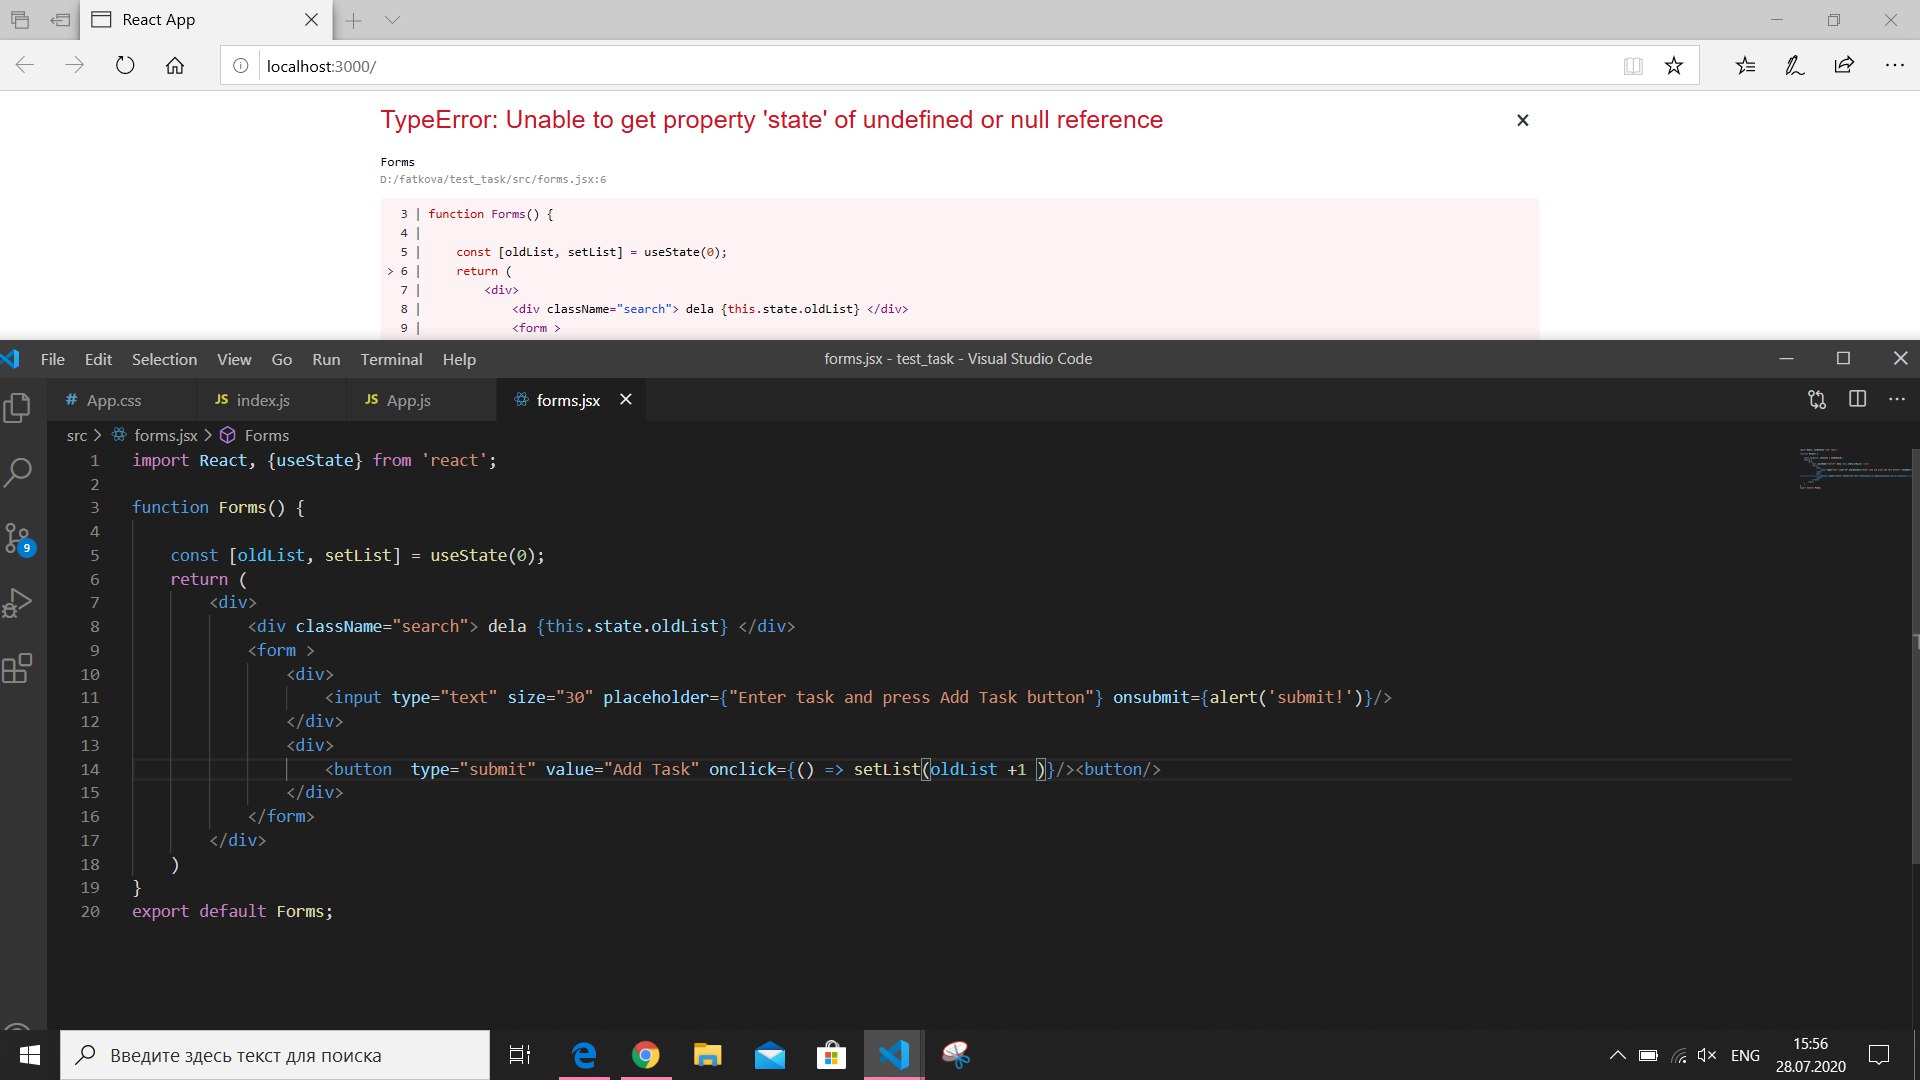Image resolution: width=1920 pixels, height=1080 pixels.
Task: Click Open Changes icon in editor toolbar
Action: 1817,400
